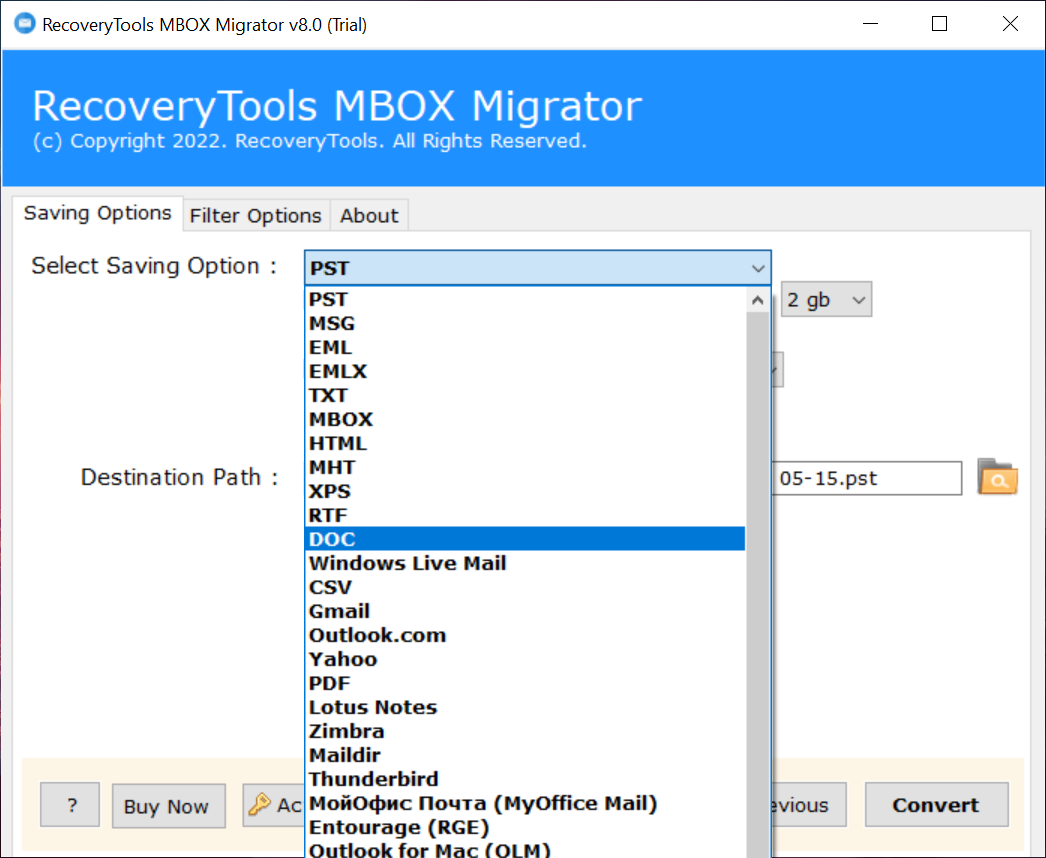Choose PST from the saving list
The image size is (1046, 858).
coord(525,300)
